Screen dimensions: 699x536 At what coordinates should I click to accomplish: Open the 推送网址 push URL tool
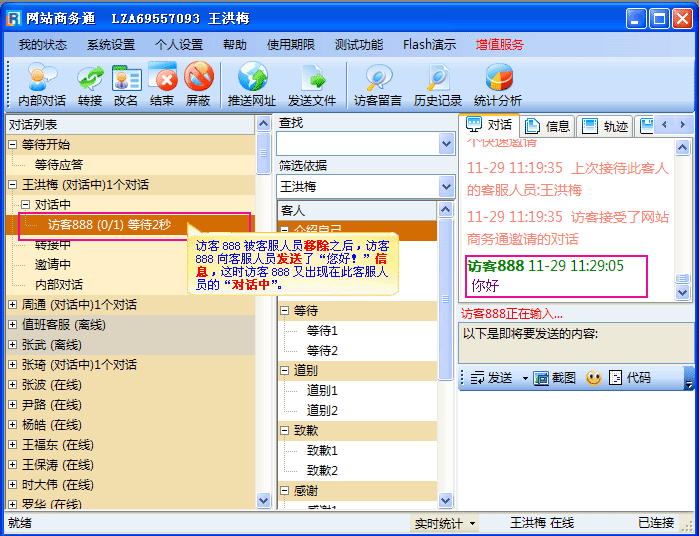click(x=252, y=77)
